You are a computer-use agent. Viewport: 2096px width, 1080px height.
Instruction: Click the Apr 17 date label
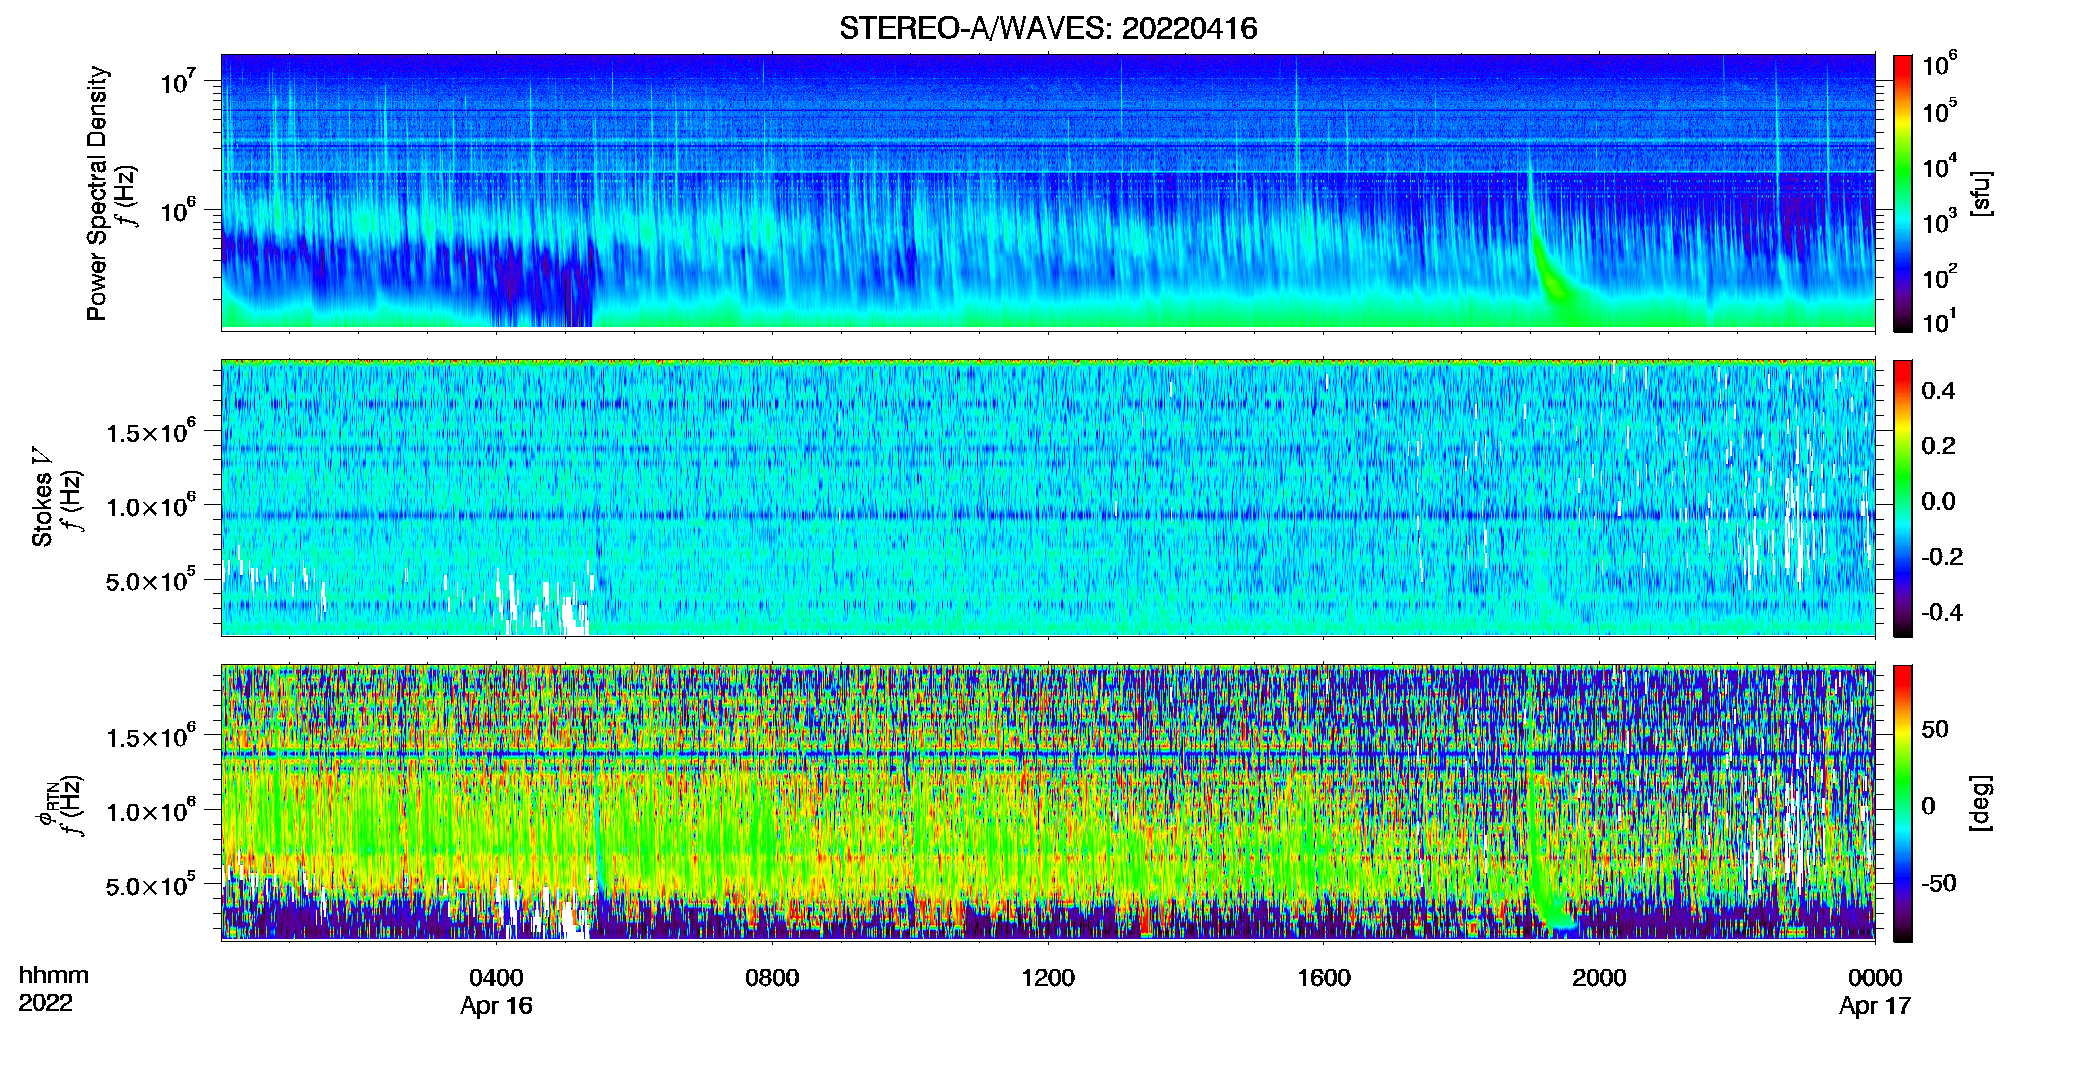(1875, 1006)
